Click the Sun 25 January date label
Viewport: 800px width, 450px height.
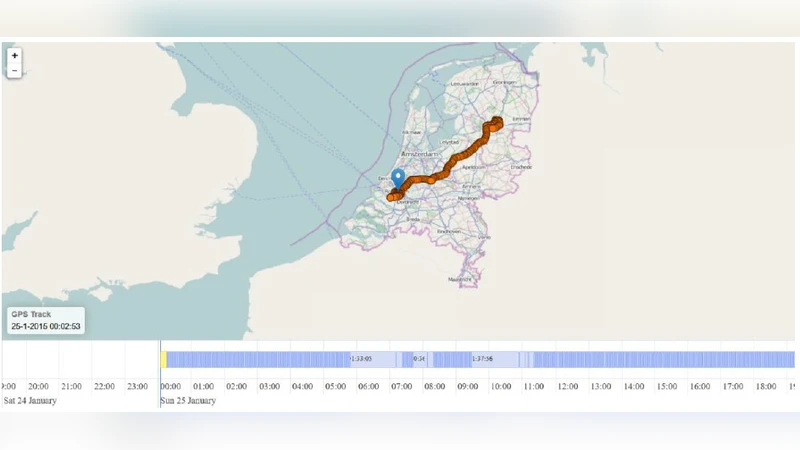(x=188, y=401)
